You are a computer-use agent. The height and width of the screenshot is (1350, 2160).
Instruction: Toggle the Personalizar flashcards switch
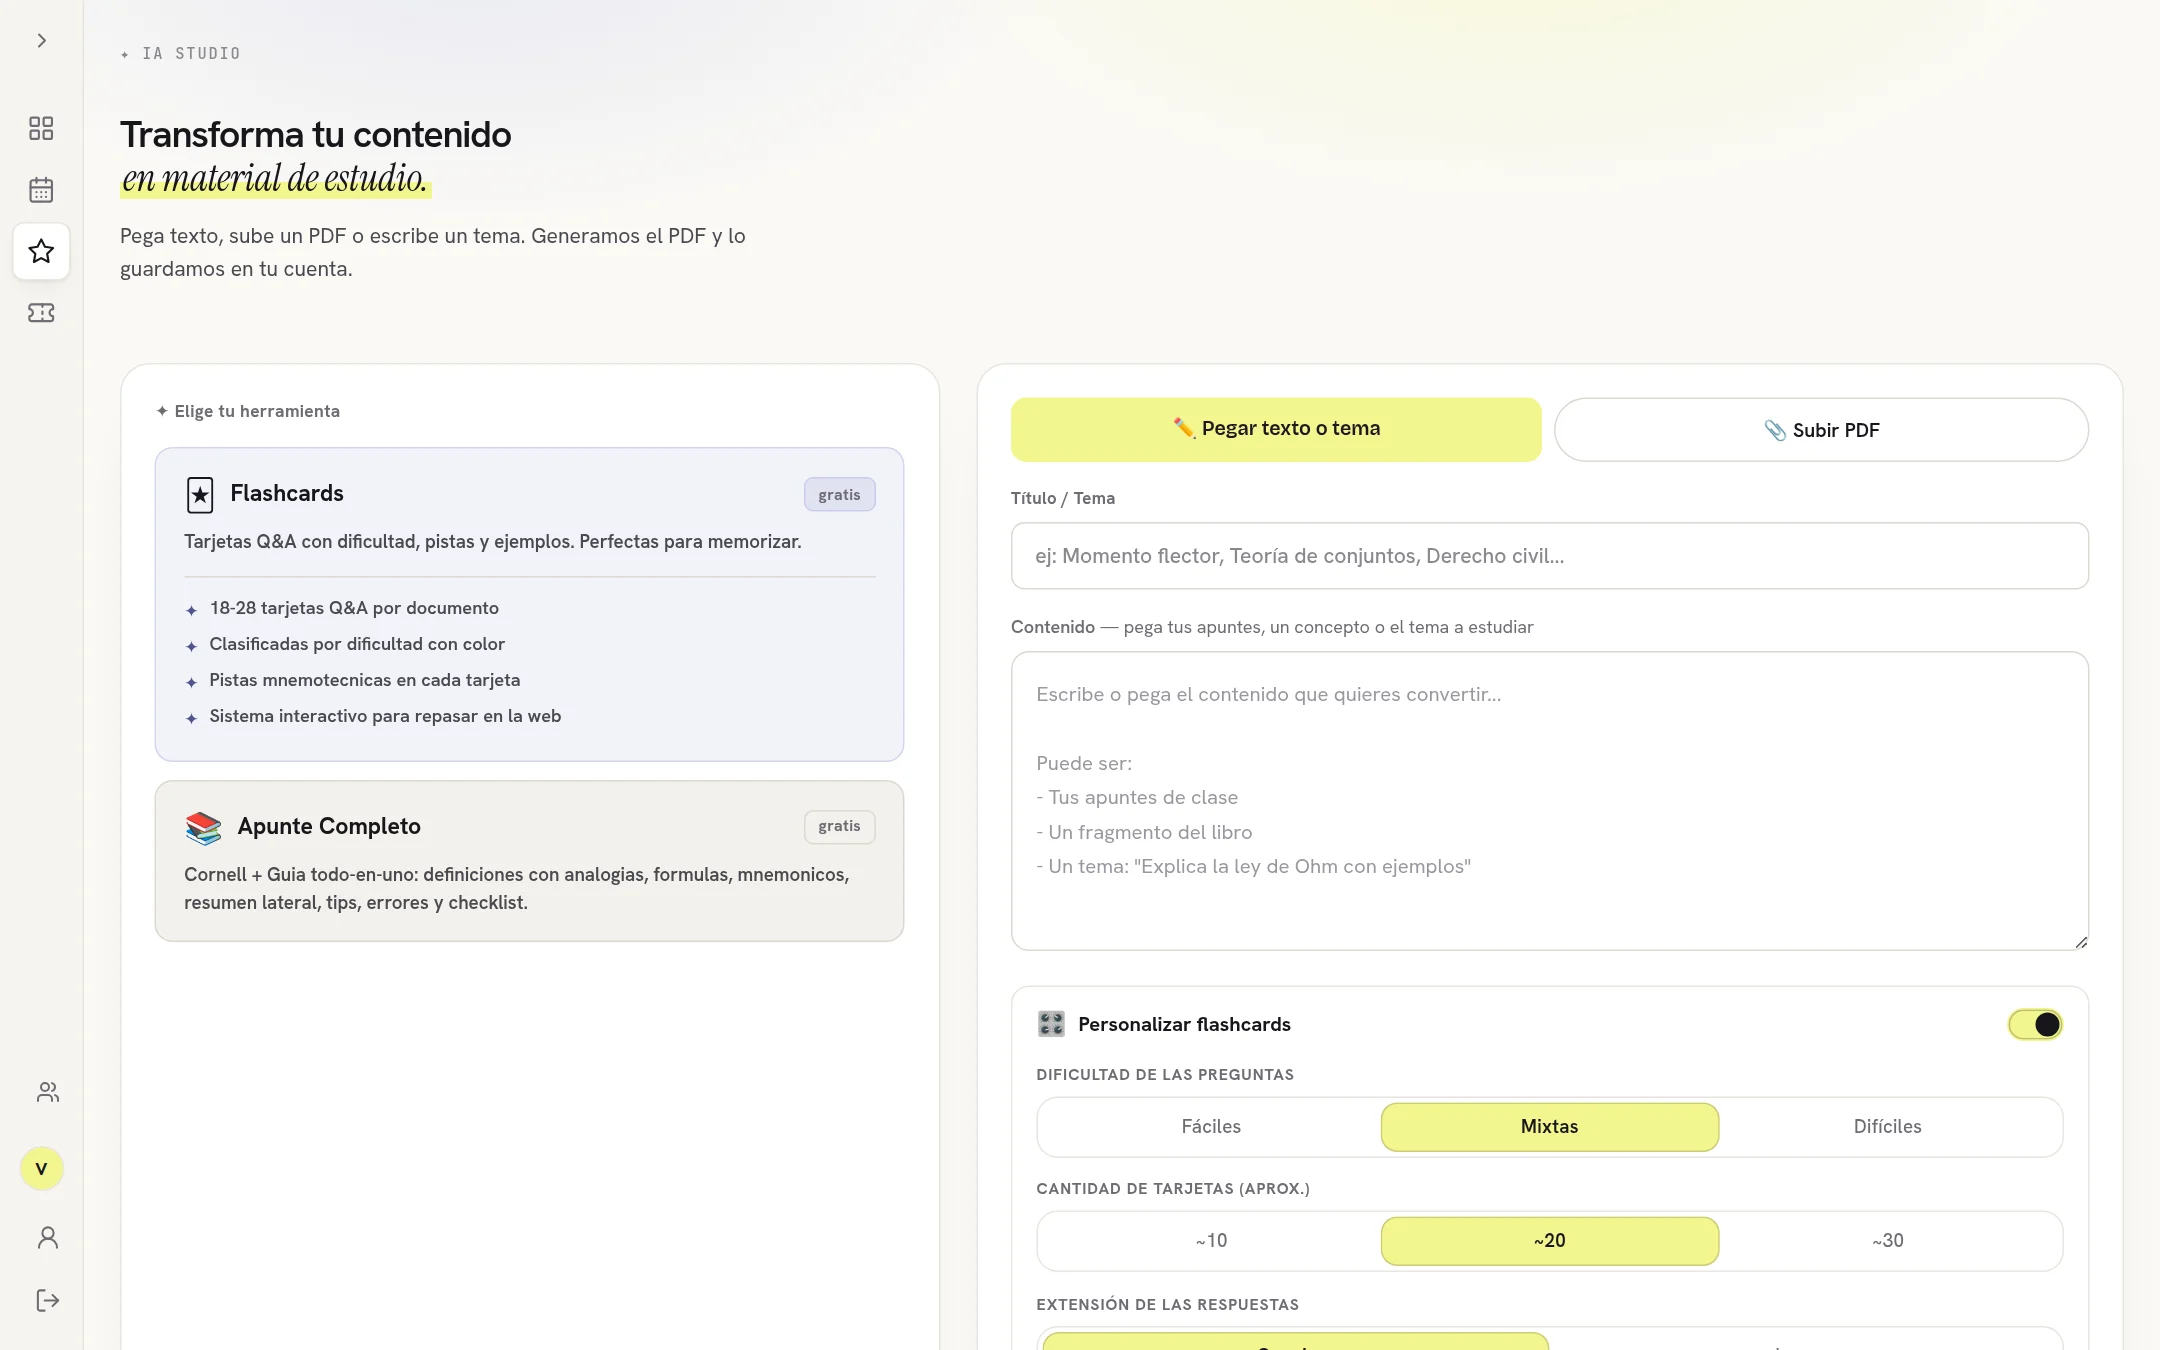[2035, 1024]
